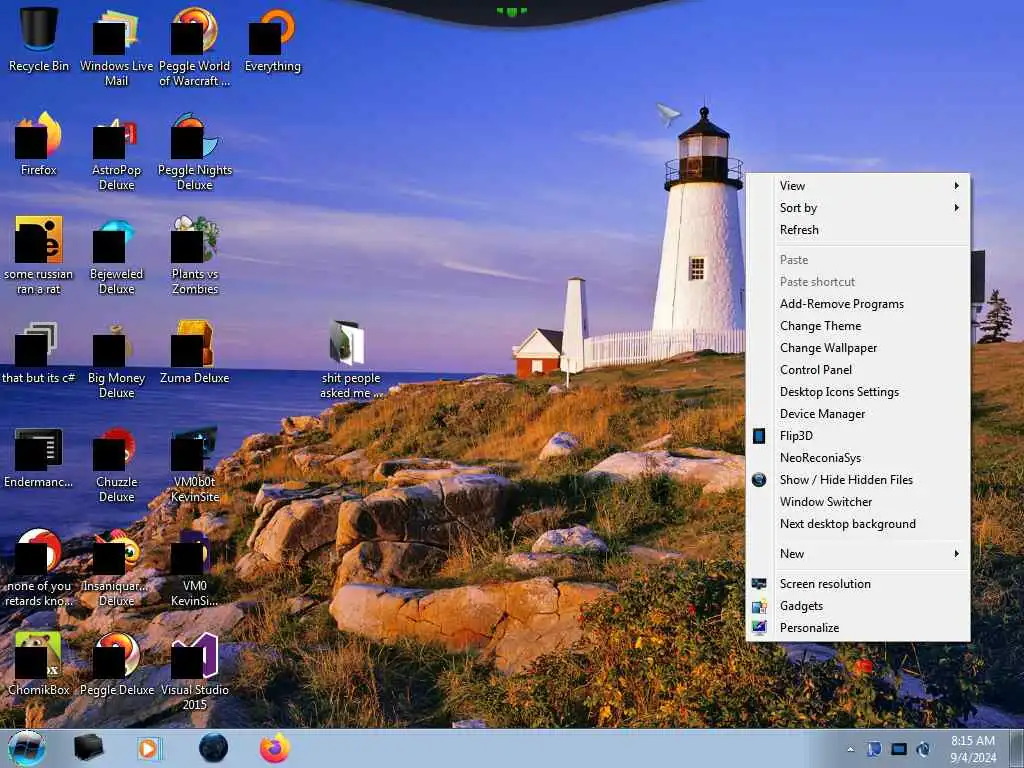This screenshot has width=1024, height=768.
Task: Select the Peggle Deluxe desktop icon
Action: coord(116,663)
